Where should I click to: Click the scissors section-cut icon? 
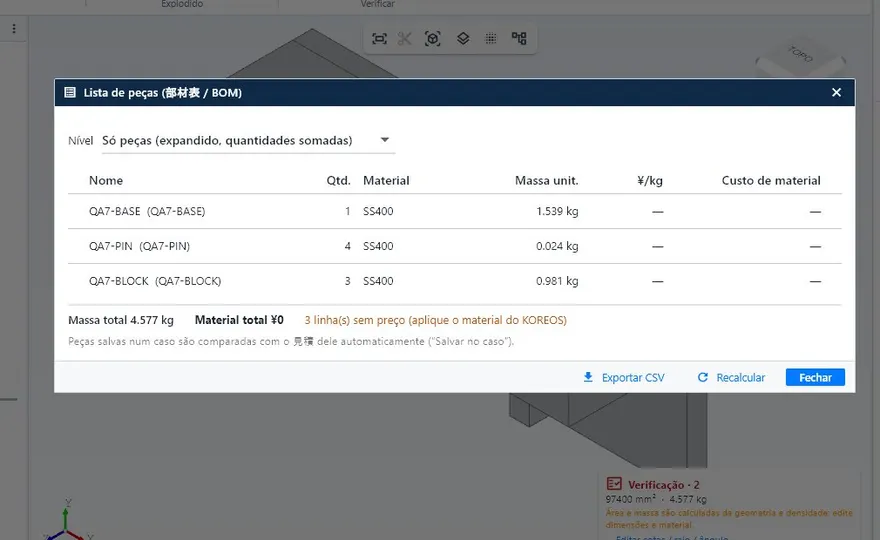point(405,39)
